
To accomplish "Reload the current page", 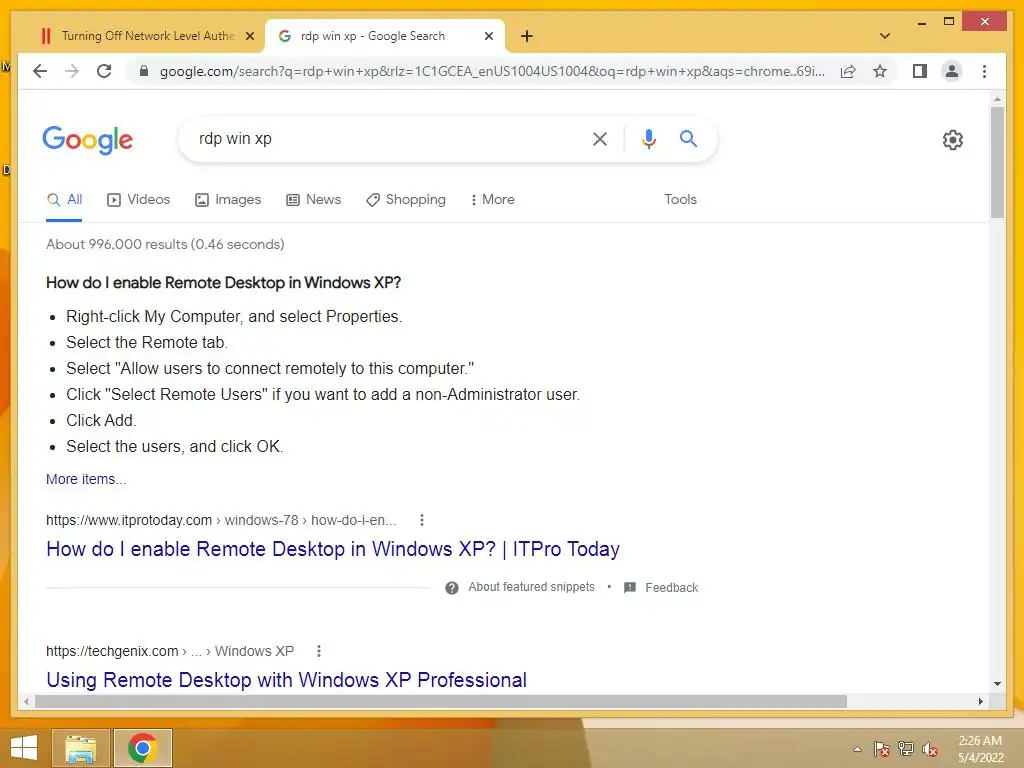I will click(x=104, y=71).
